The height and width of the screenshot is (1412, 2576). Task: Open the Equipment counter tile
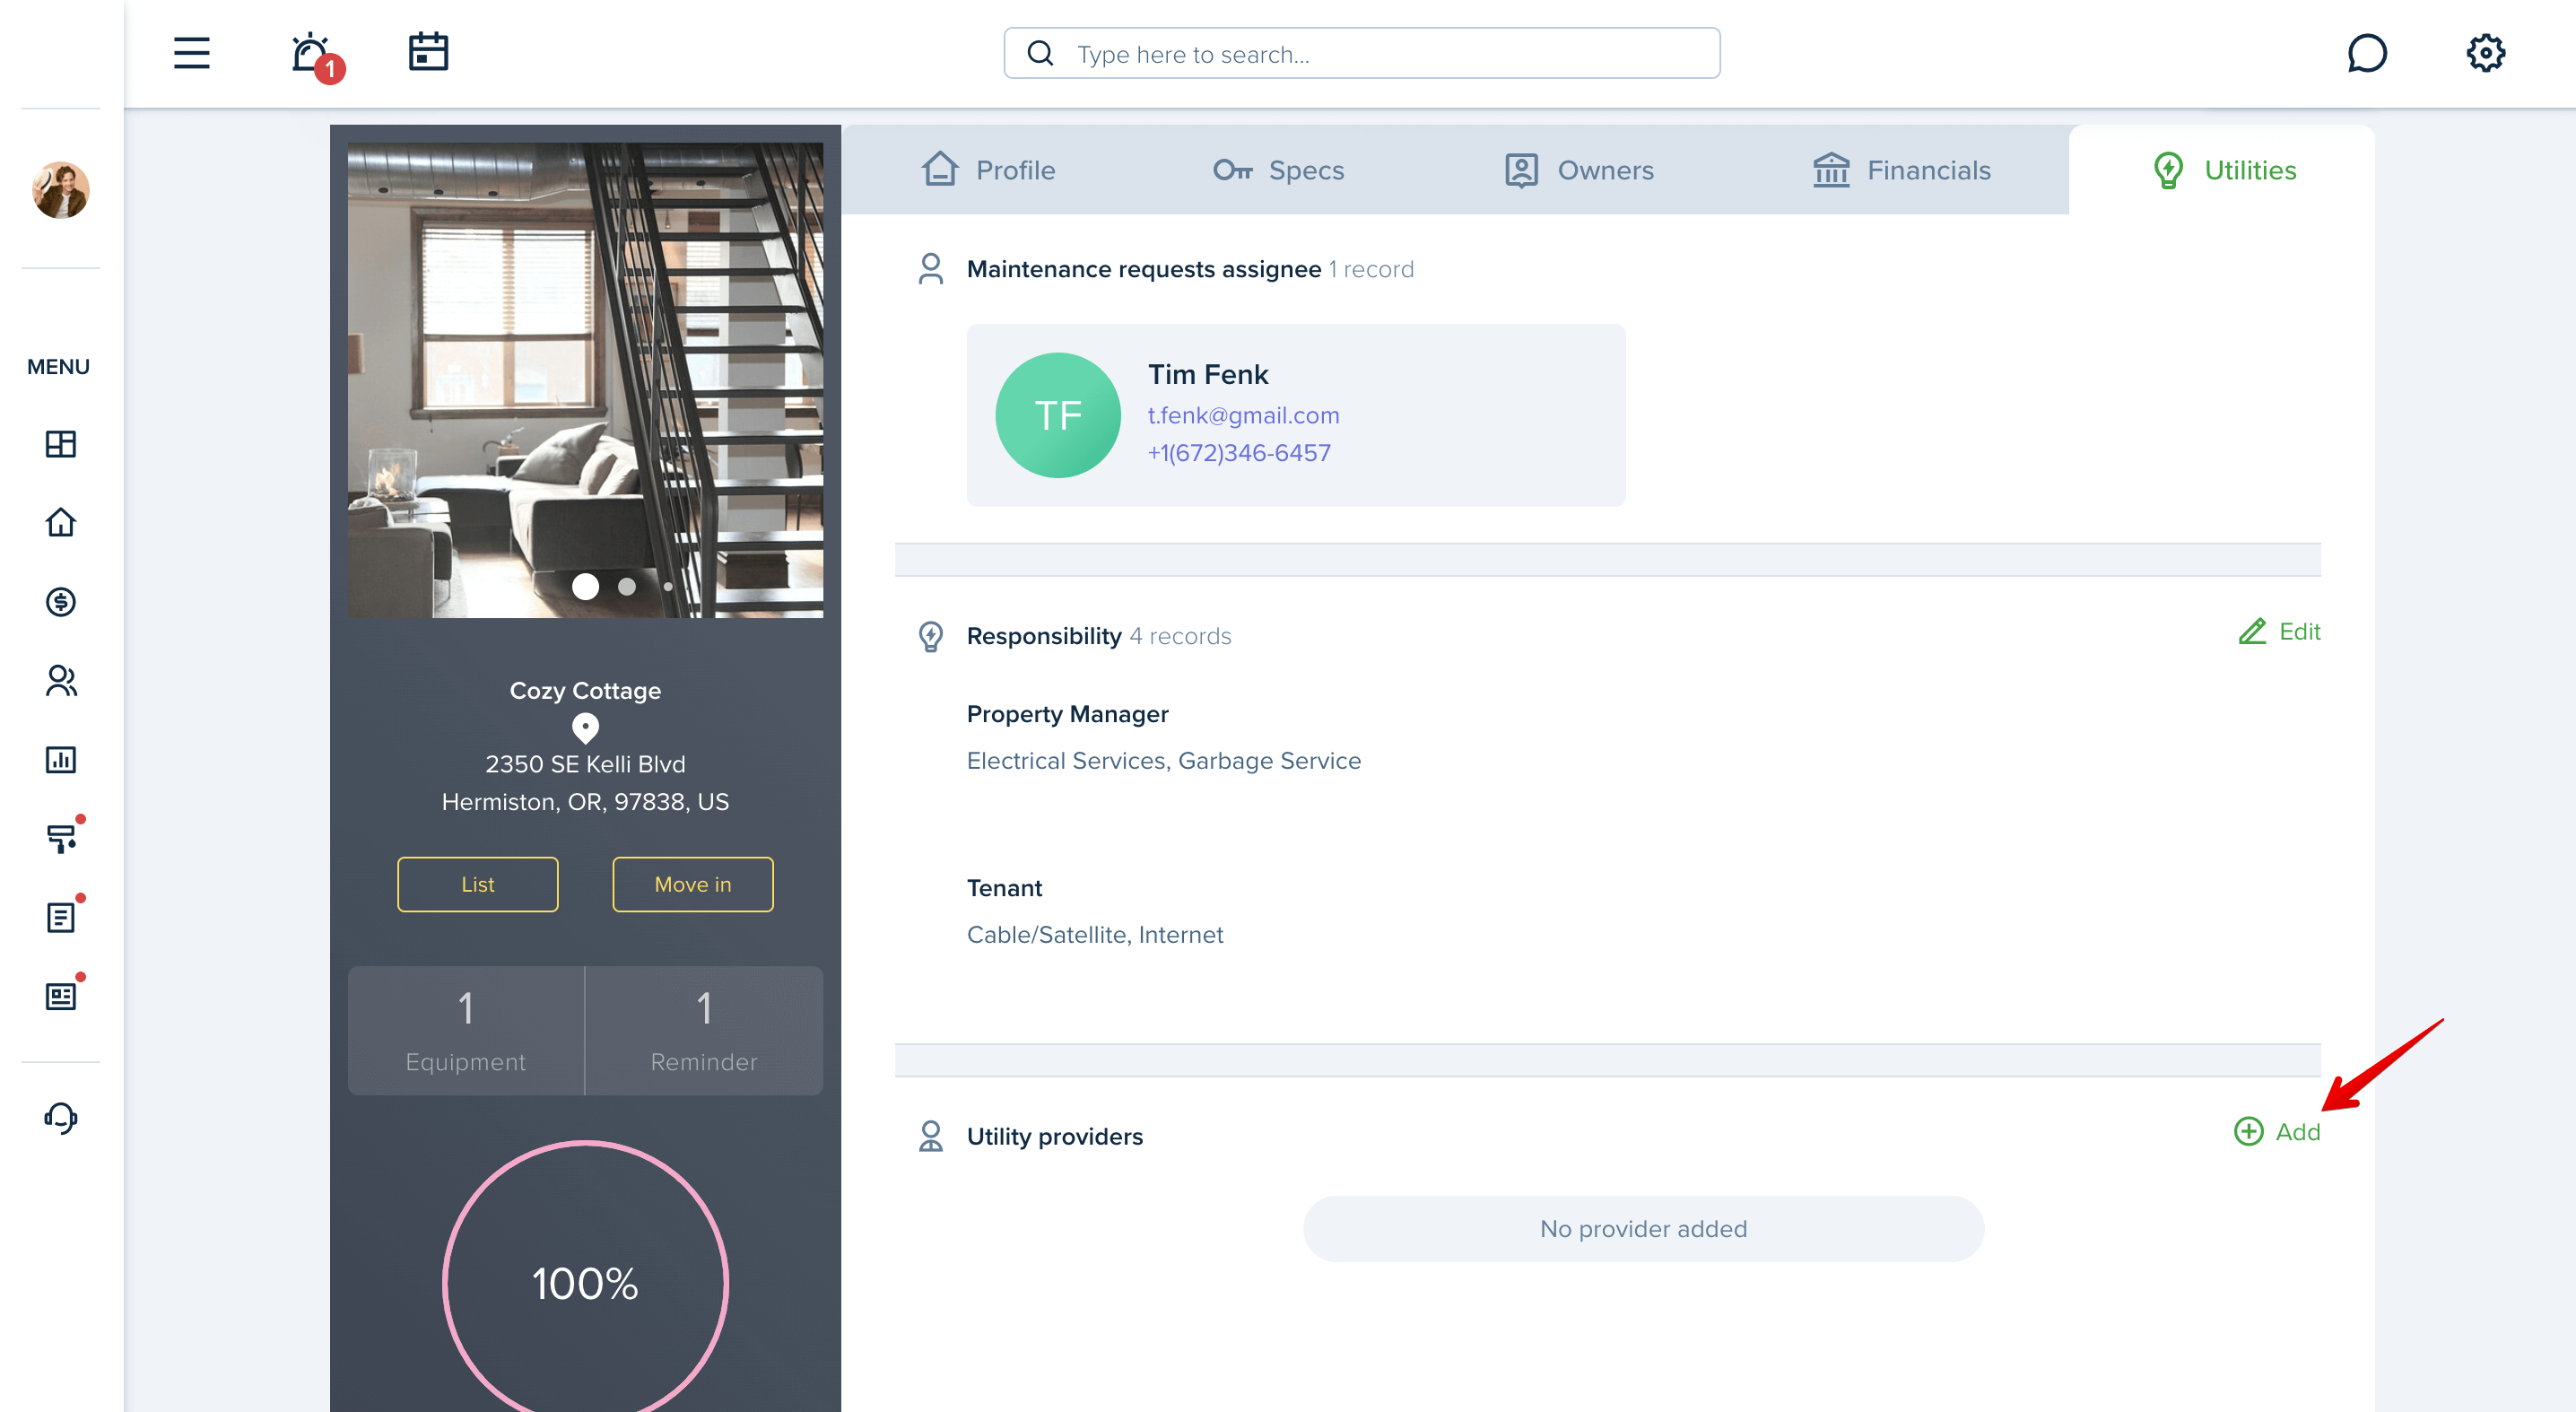[466, 1030]
